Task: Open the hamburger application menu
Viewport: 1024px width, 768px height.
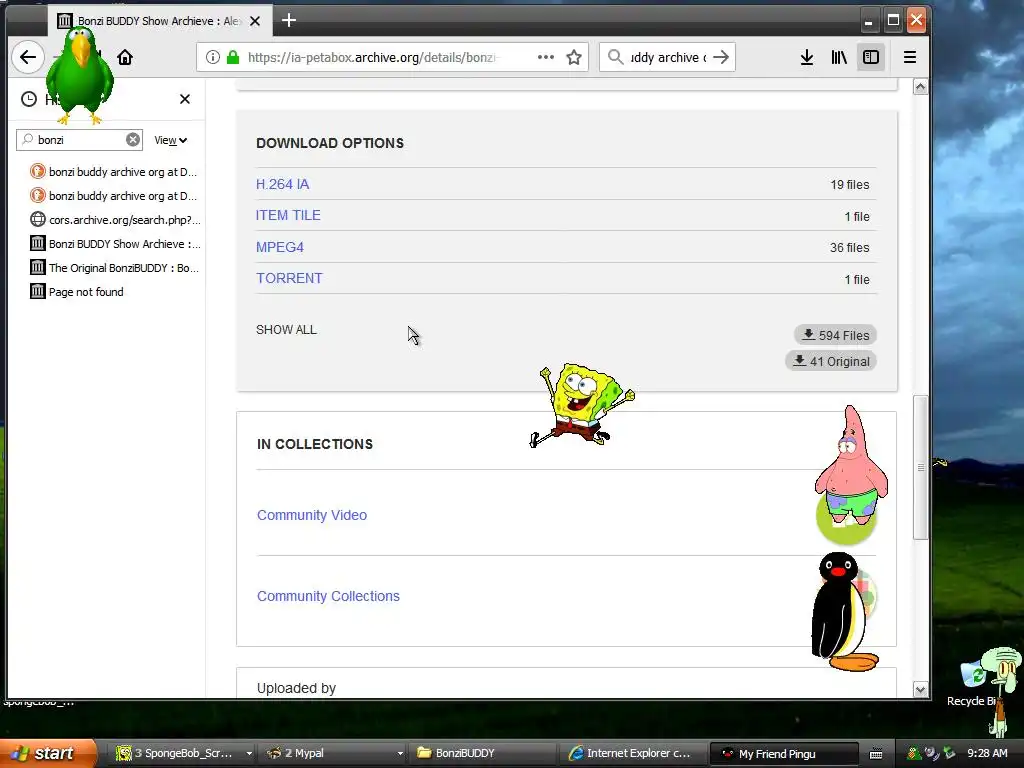Action: coord(910,57)
